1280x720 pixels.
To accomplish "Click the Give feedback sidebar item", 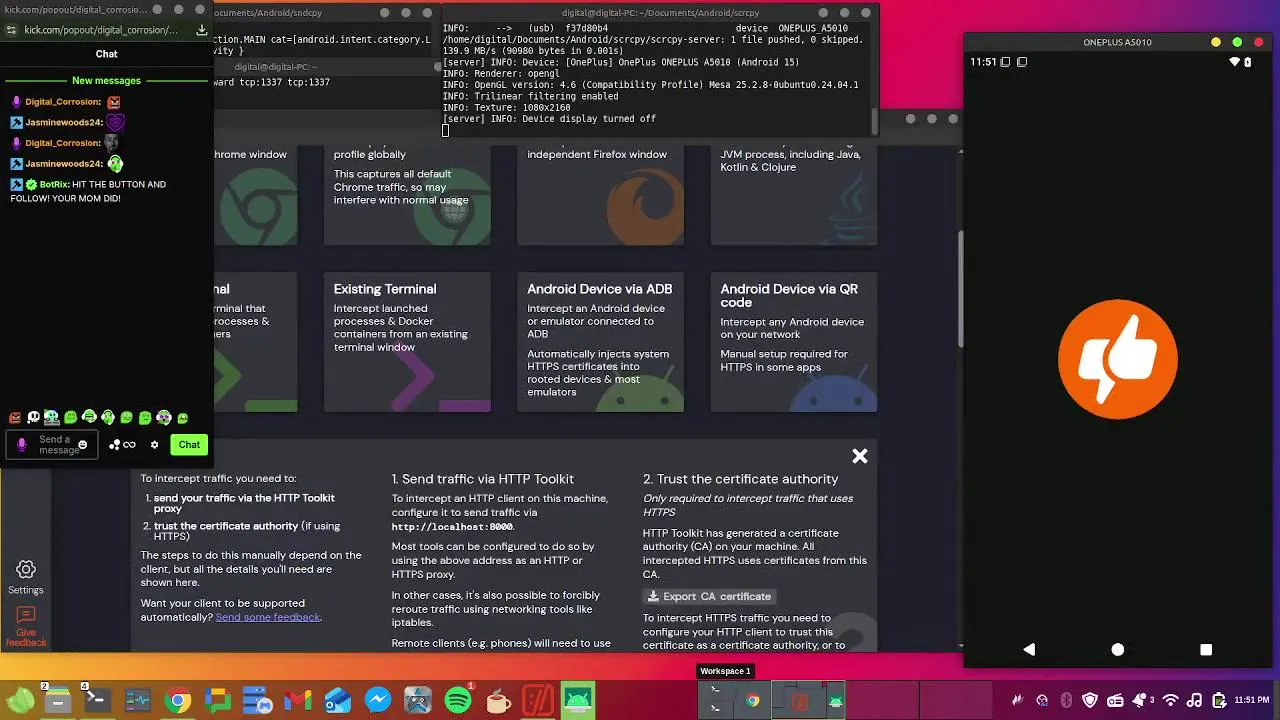I will click(26, 627).
